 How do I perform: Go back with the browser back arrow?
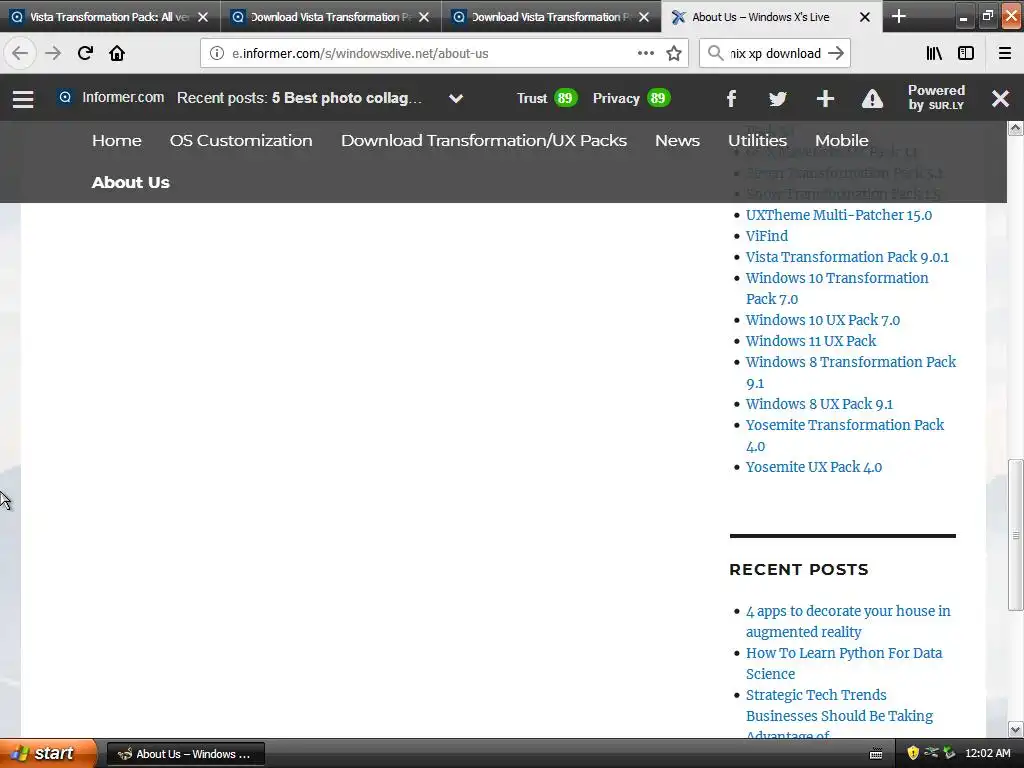20,53
